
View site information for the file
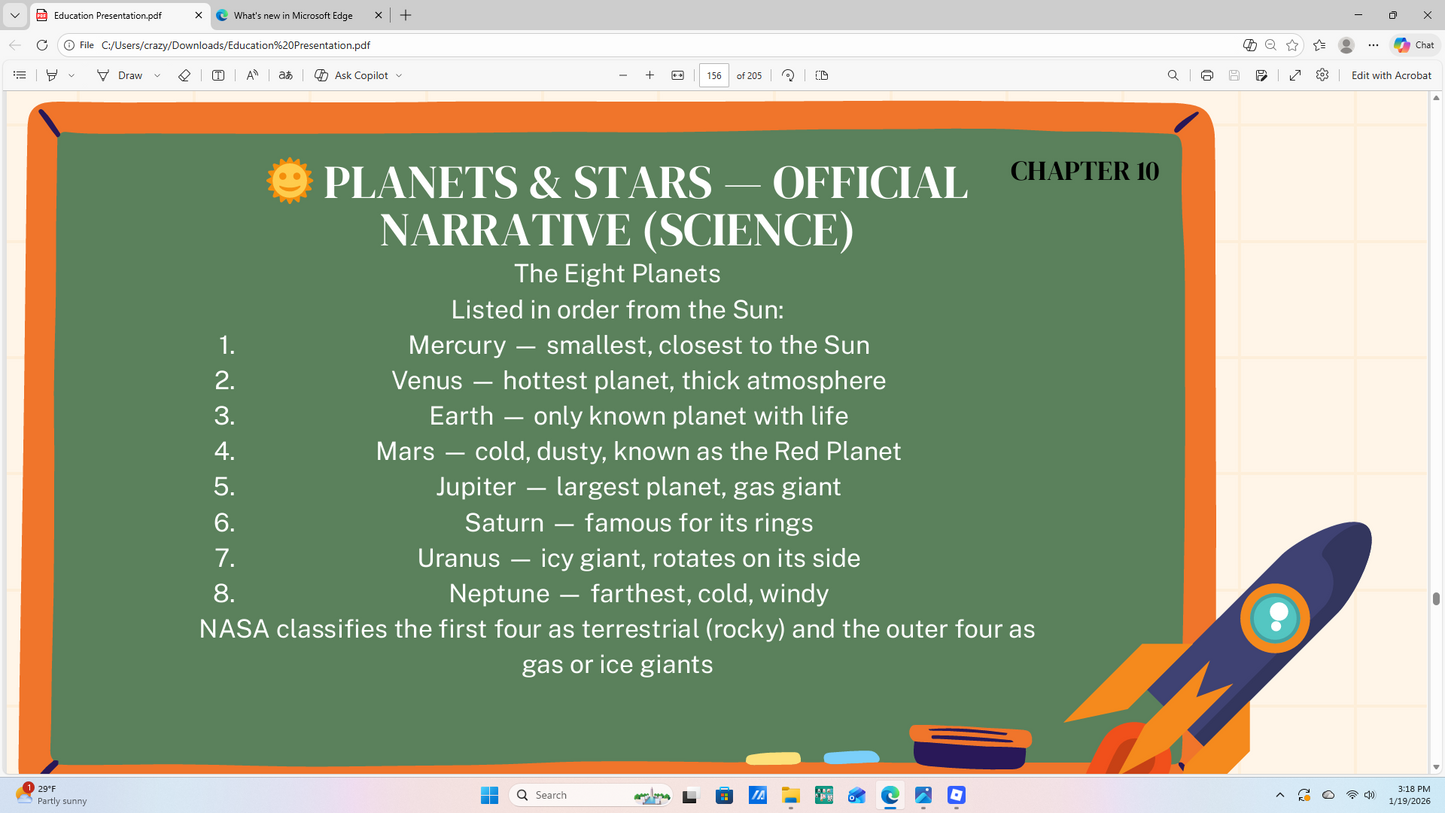click(x=77, y=45)
